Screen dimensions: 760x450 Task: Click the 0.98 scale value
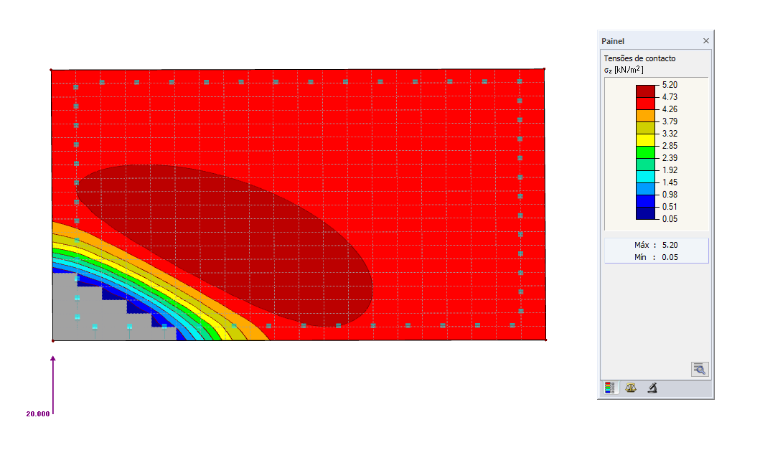click(x=670, y=195)
